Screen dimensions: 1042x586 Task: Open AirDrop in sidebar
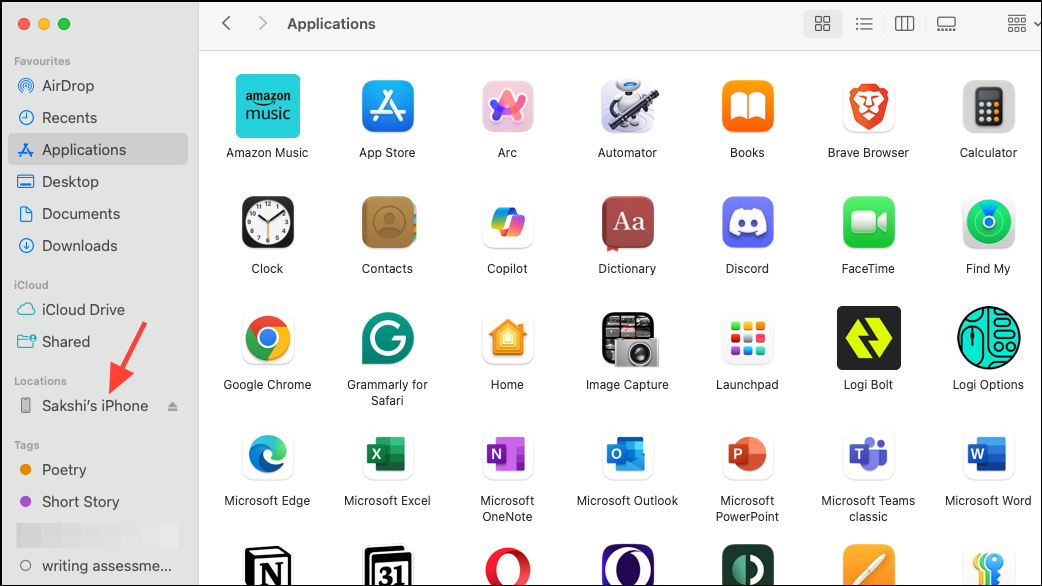pyautogui.click(x=98, y=86)
